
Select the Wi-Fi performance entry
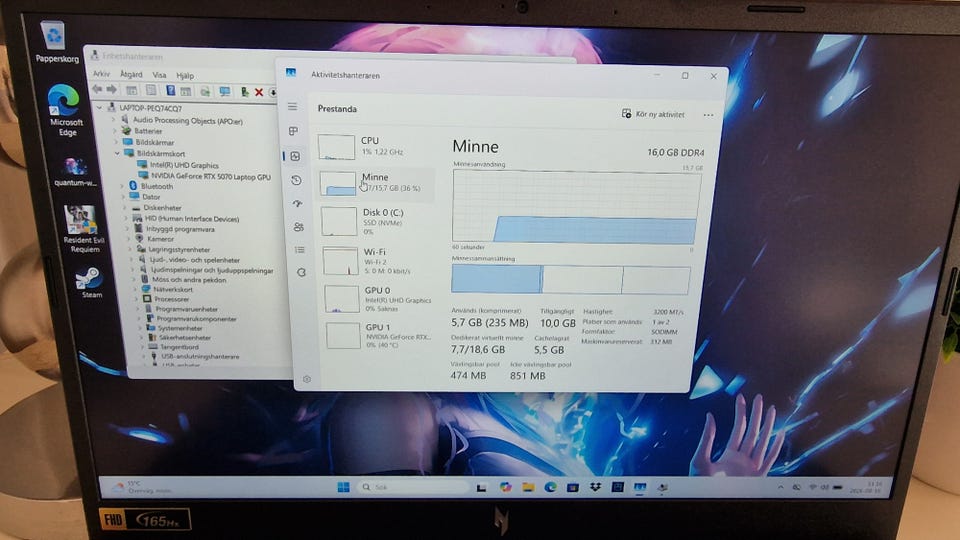378,260
